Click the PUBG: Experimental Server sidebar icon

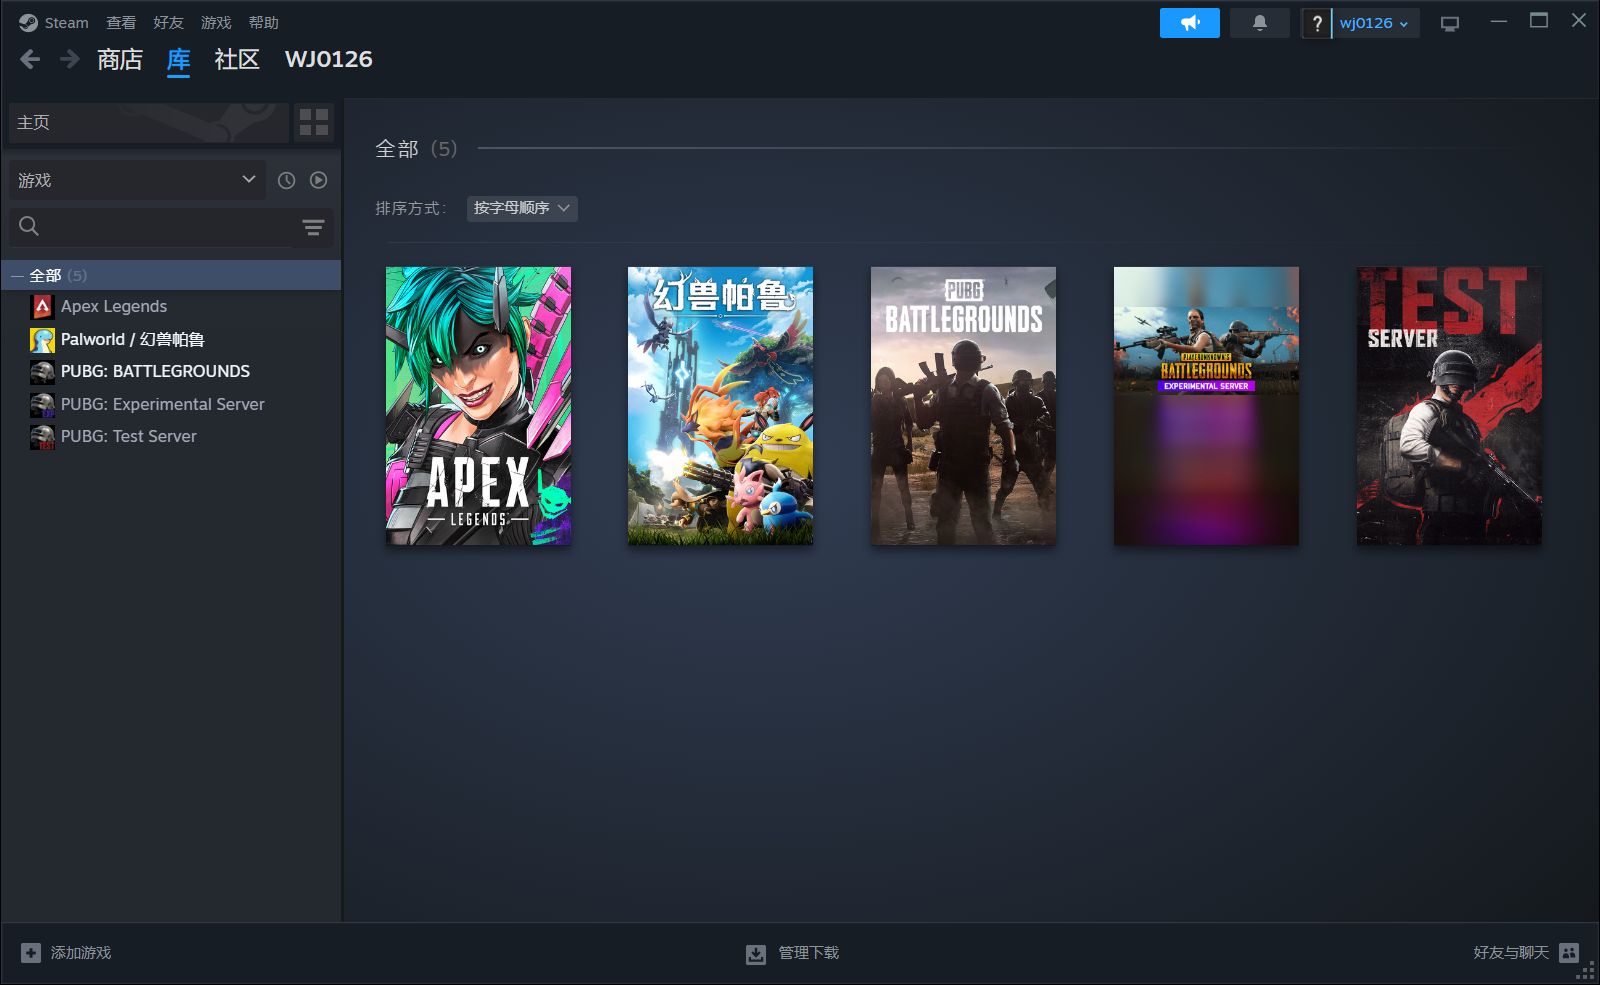[42, 405]
